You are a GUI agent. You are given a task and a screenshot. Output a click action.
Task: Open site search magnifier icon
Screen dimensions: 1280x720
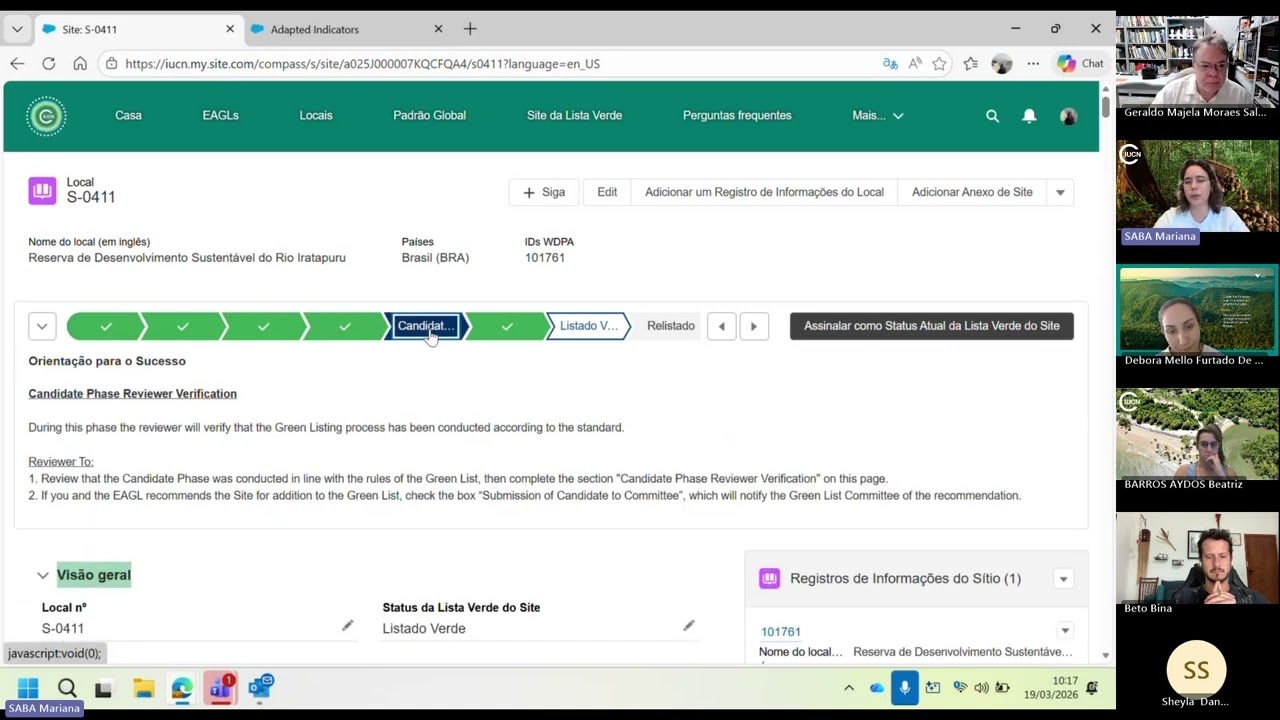click(992, 116)
